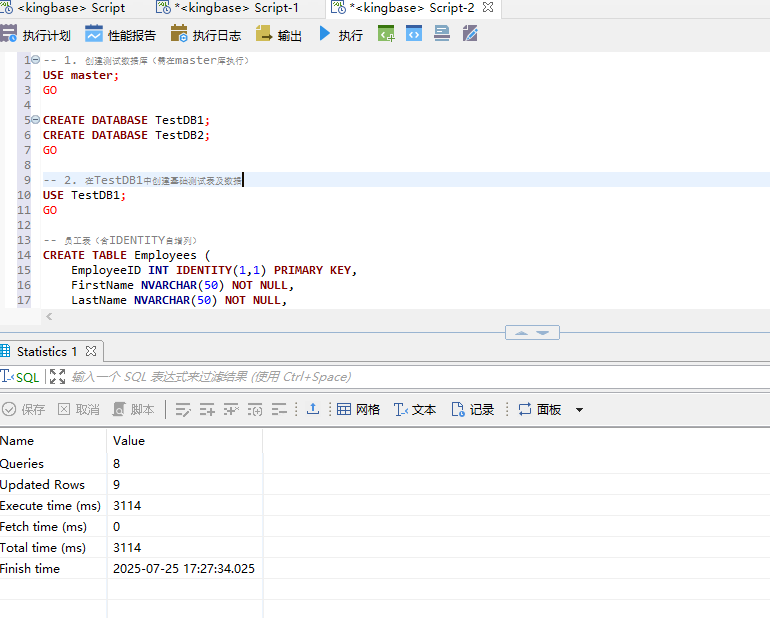Screen dimensions: 770x618
Task: Click the FirstName NVARCHAR(50) line
Action: [x=182, y=285]
